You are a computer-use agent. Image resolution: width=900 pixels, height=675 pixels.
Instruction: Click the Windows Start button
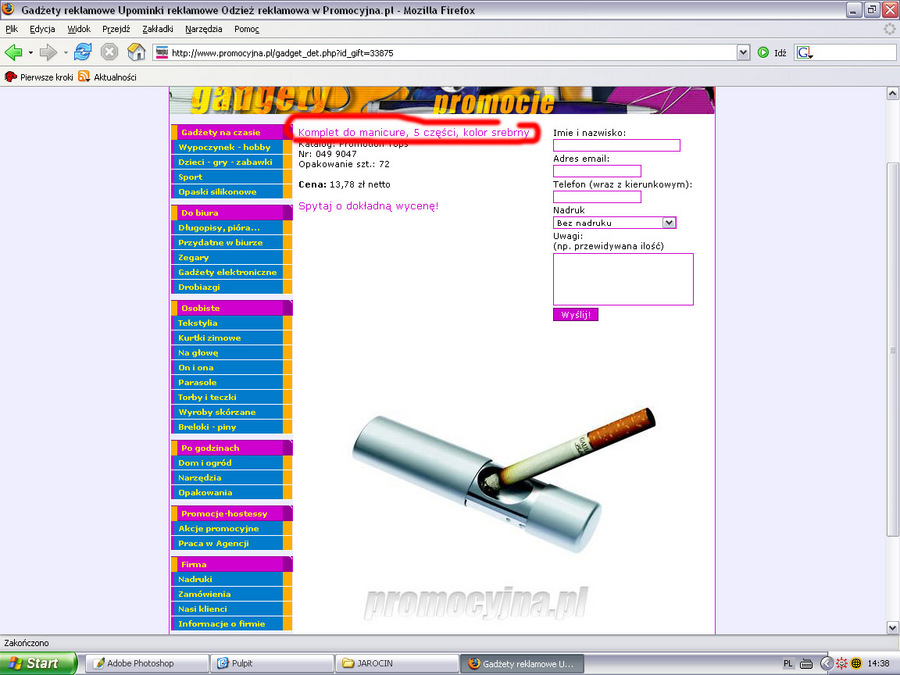38,664
